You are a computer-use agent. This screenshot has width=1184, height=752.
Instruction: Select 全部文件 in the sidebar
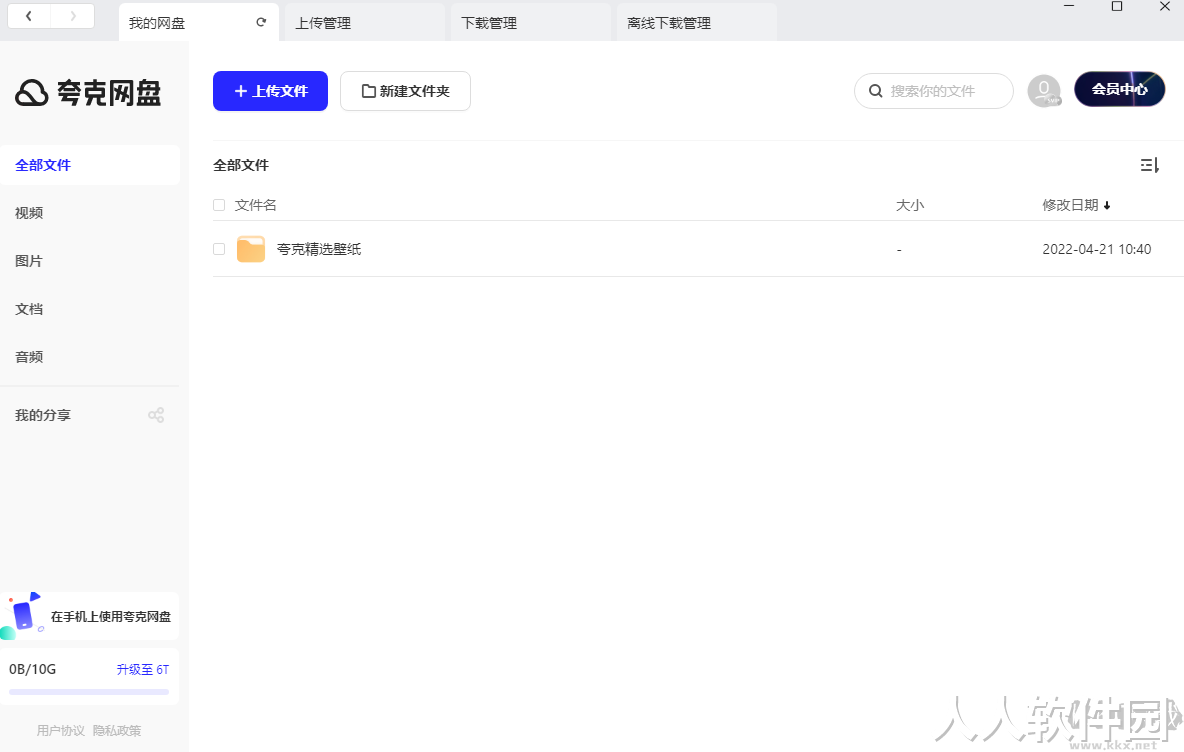point(90,165)
